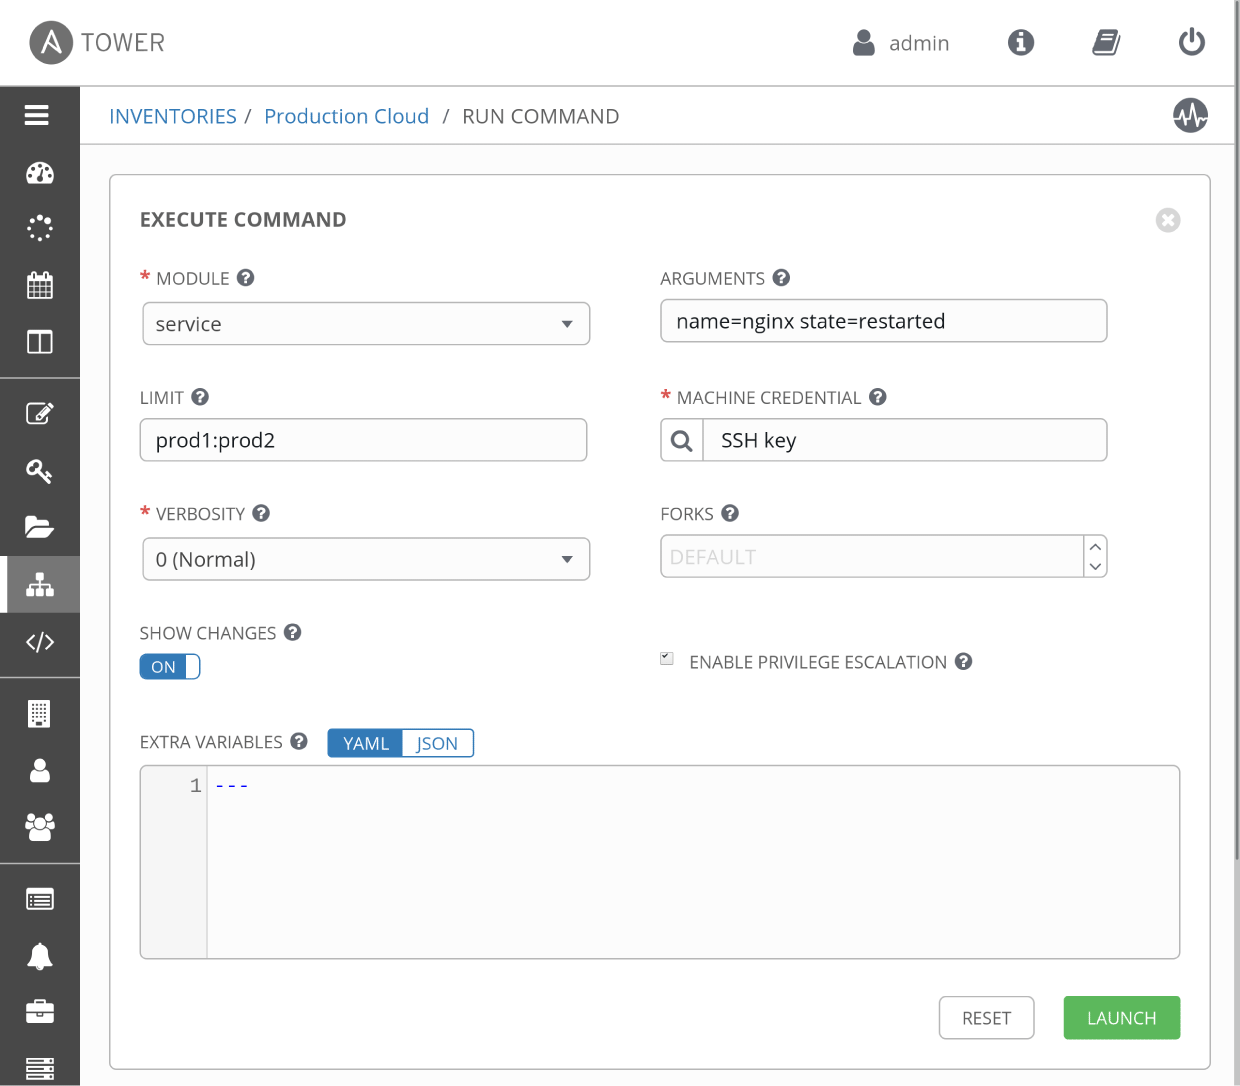Click the power logout icon
Screen dimensions: 1240x1086
coord(1191,42)
